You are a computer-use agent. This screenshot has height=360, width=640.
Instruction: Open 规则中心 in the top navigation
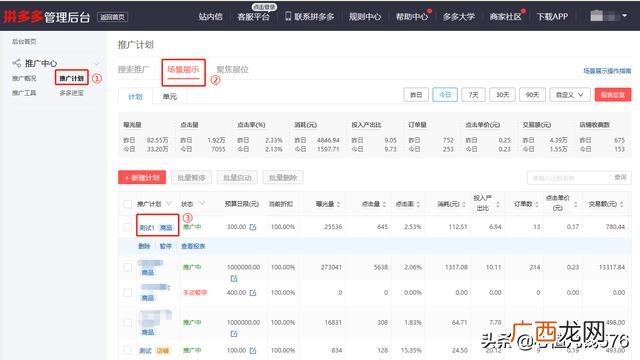click(365, 17)
